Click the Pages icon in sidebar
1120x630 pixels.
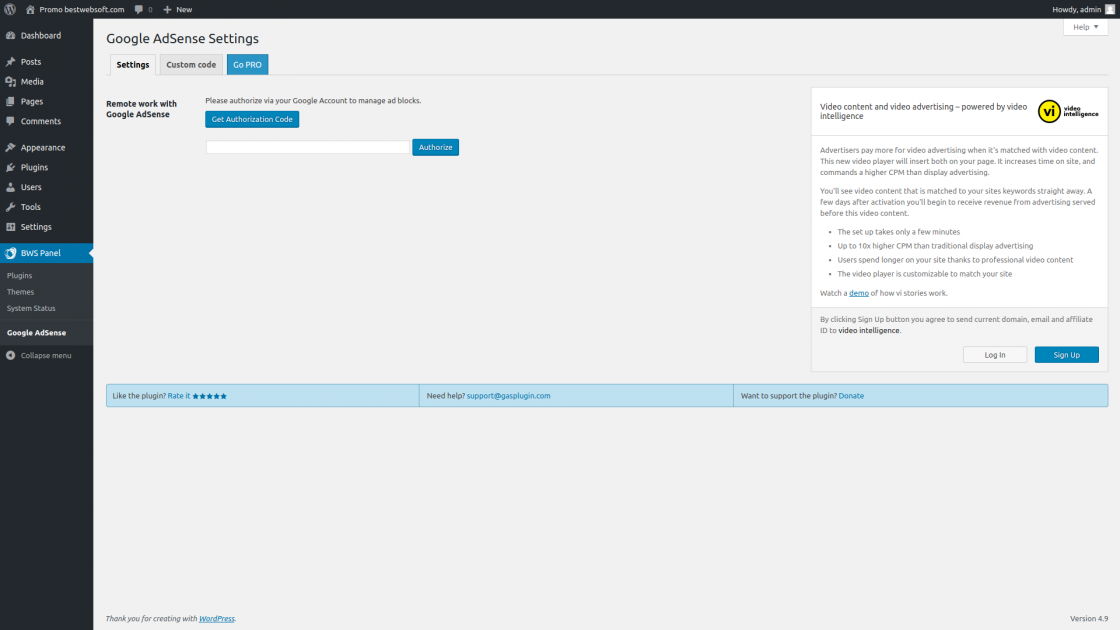[x=11, y=101]
